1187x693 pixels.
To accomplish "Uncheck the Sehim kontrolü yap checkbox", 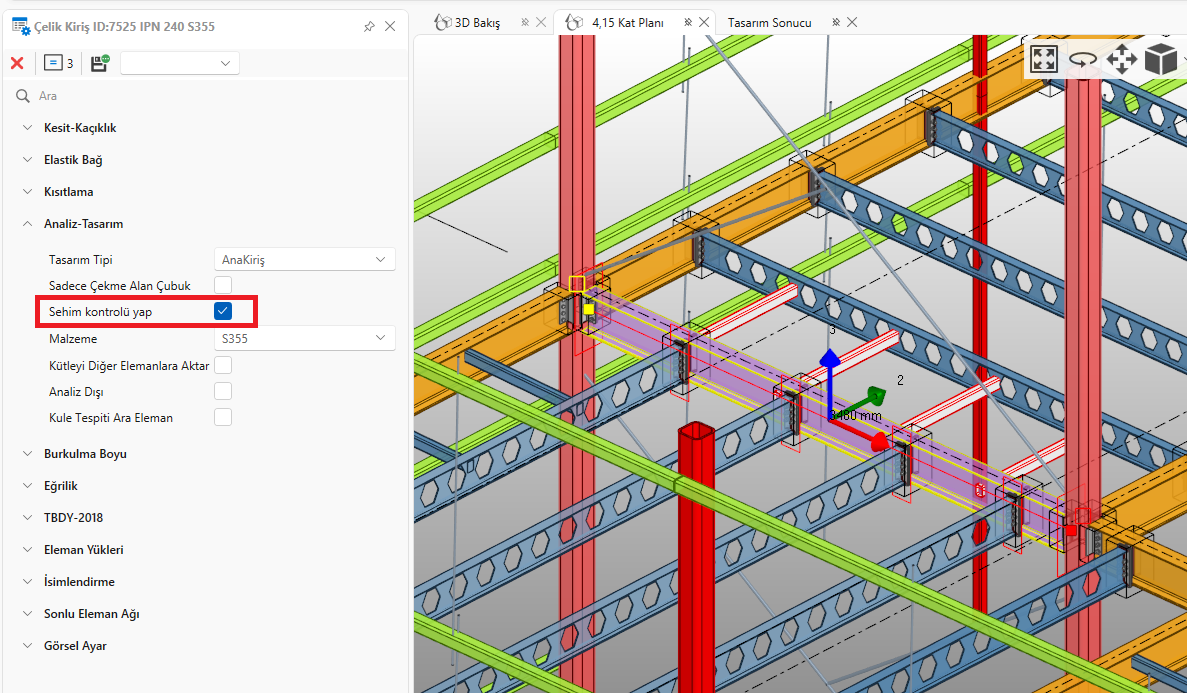I will point(223,312).
